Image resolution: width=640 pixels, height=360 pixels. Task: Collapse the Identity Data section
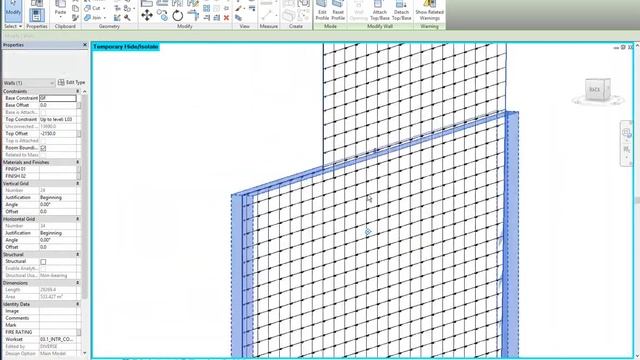pos(78,304)
